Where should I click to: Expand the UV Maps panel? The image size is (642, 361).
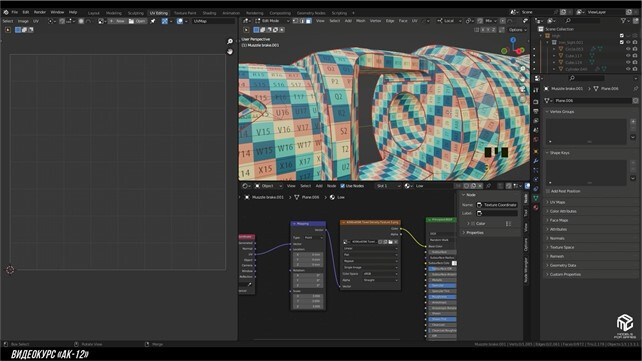pyautogui.click(x=558, y=202)
